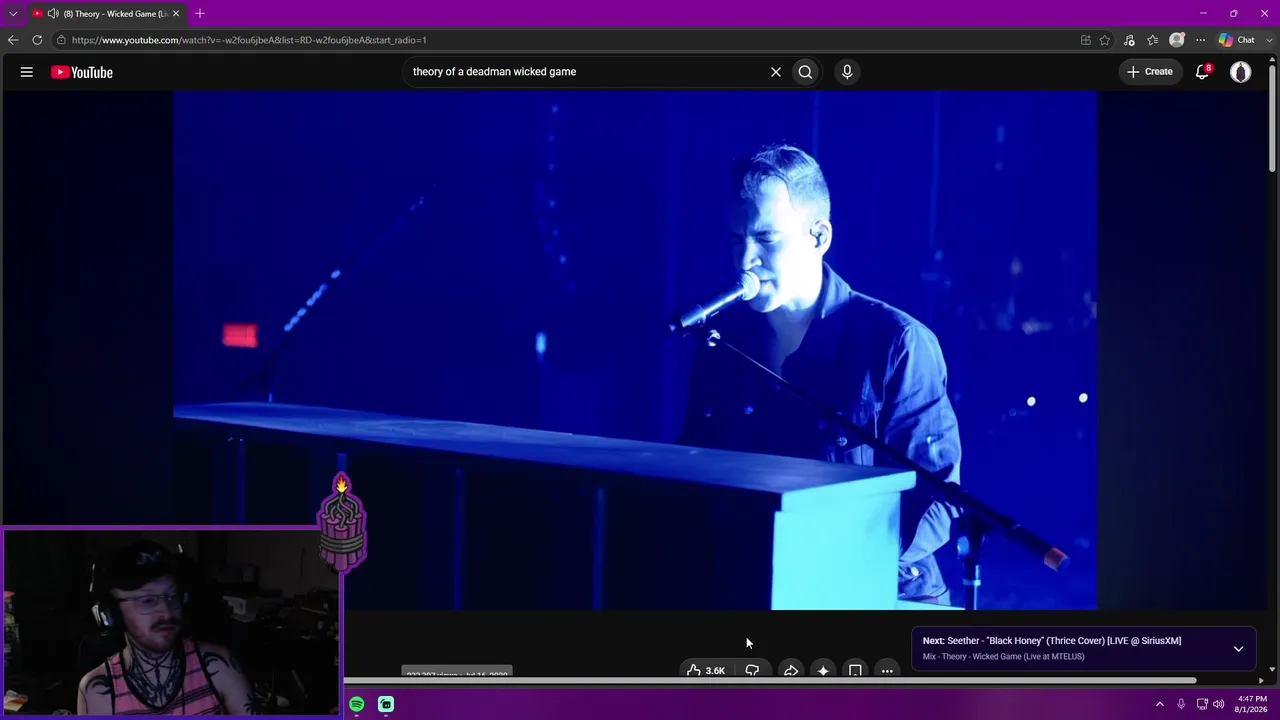Open taskbar microphone status icon
Viewport: 1280px width, 720px height.
point(1181,705)
